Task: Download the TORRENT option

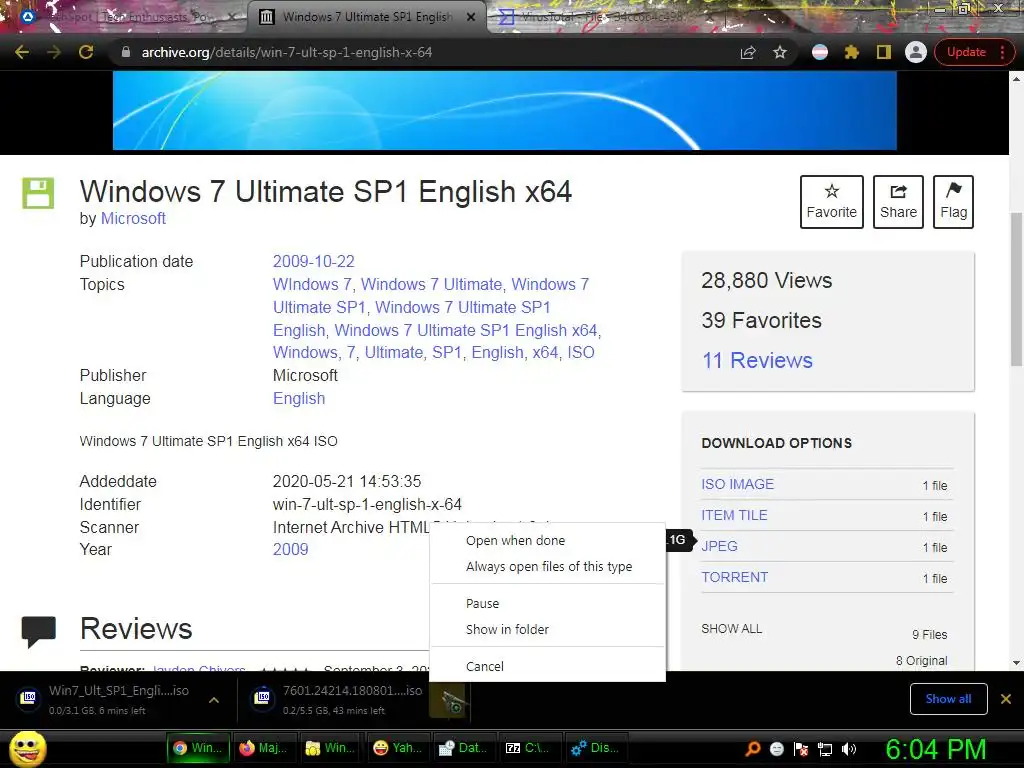Action: click(x=735, y=577)
